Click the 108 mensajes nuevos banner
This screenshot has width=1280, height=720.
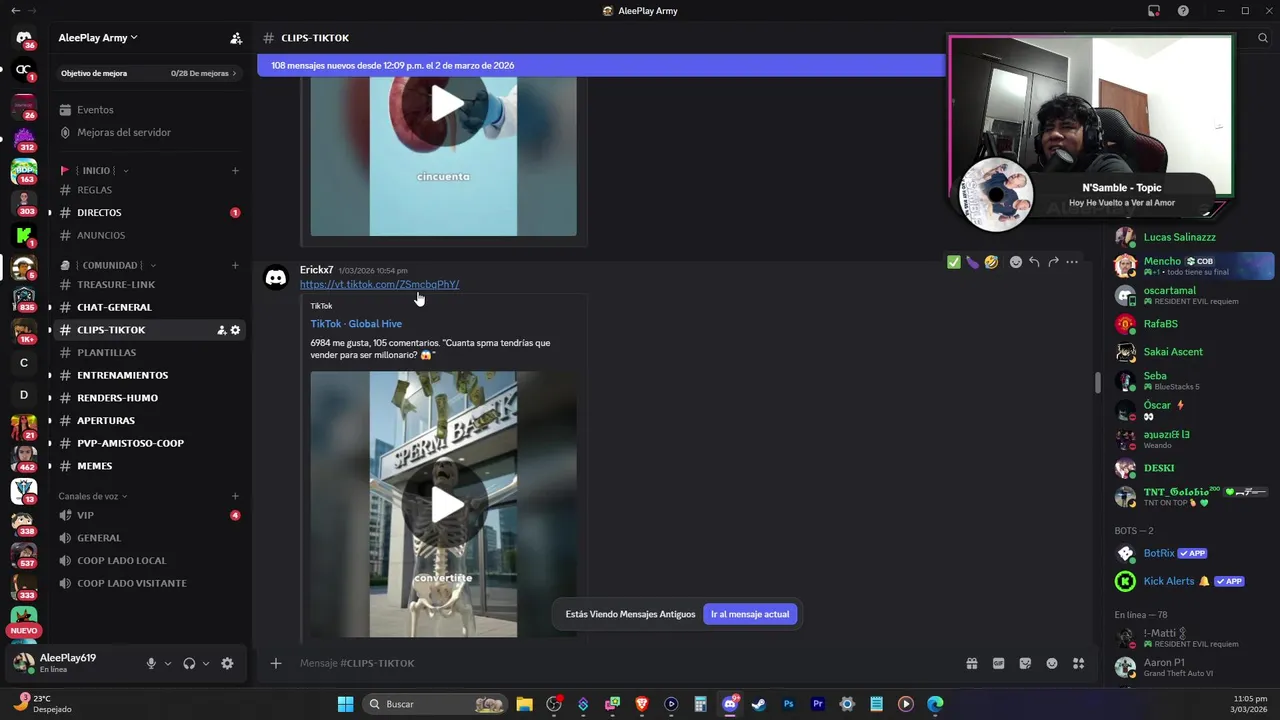point(600,65)
